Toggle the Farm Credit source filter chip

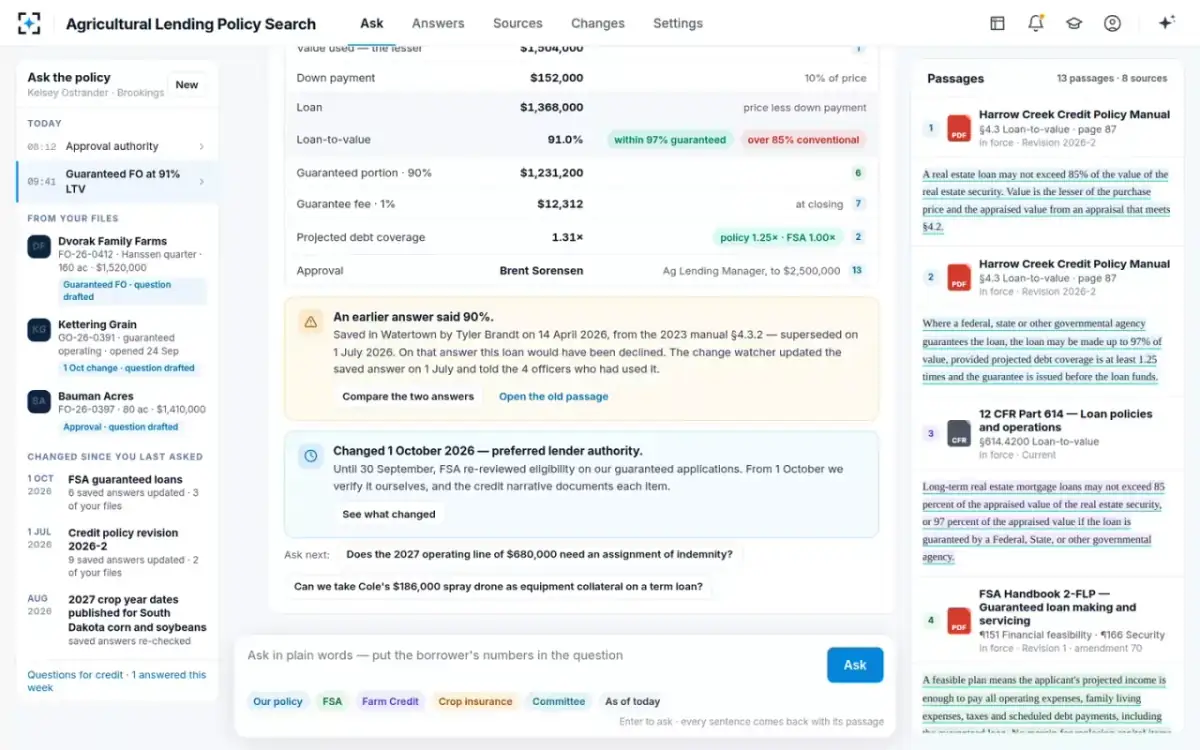(390, 702)
